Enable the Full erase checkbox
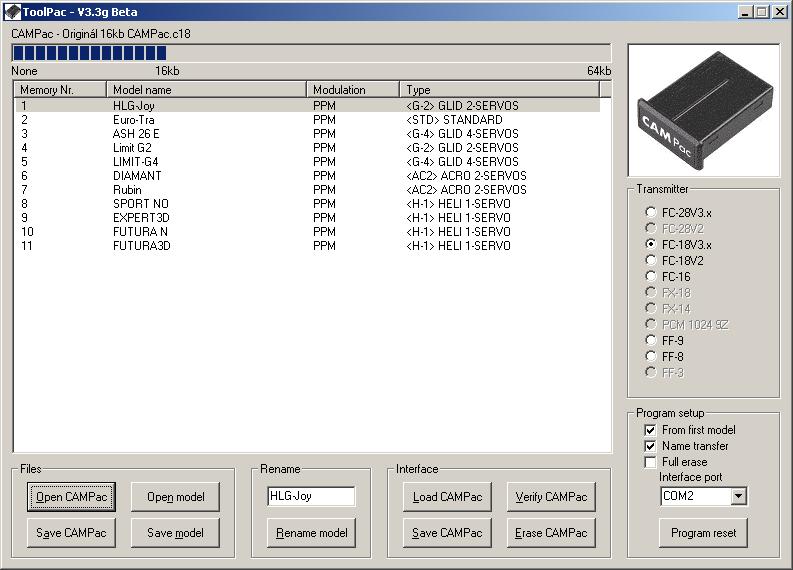The height and width of the screenshot is (570, 793). pos(650,462)
